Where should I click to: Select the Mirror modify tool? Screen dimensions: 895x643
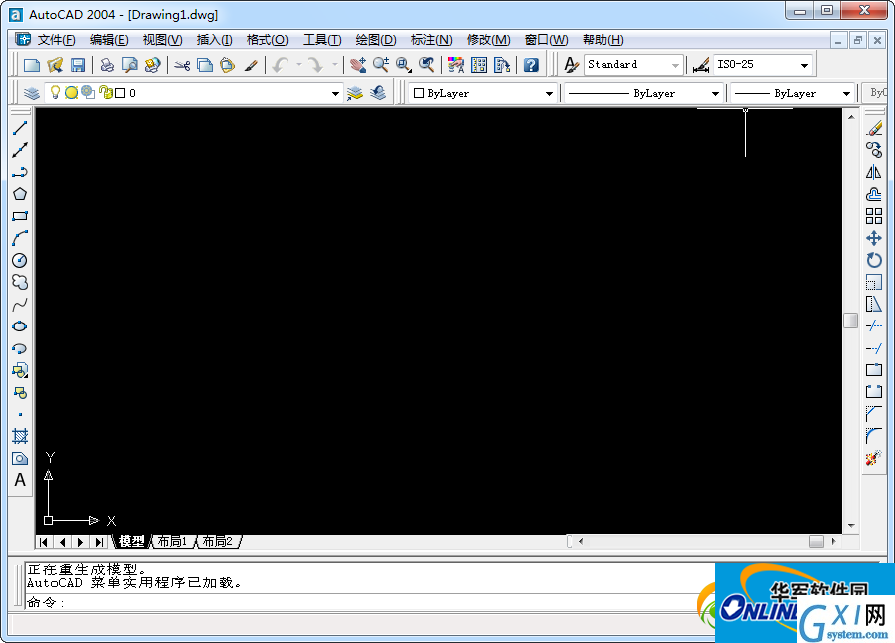(874, 172)
